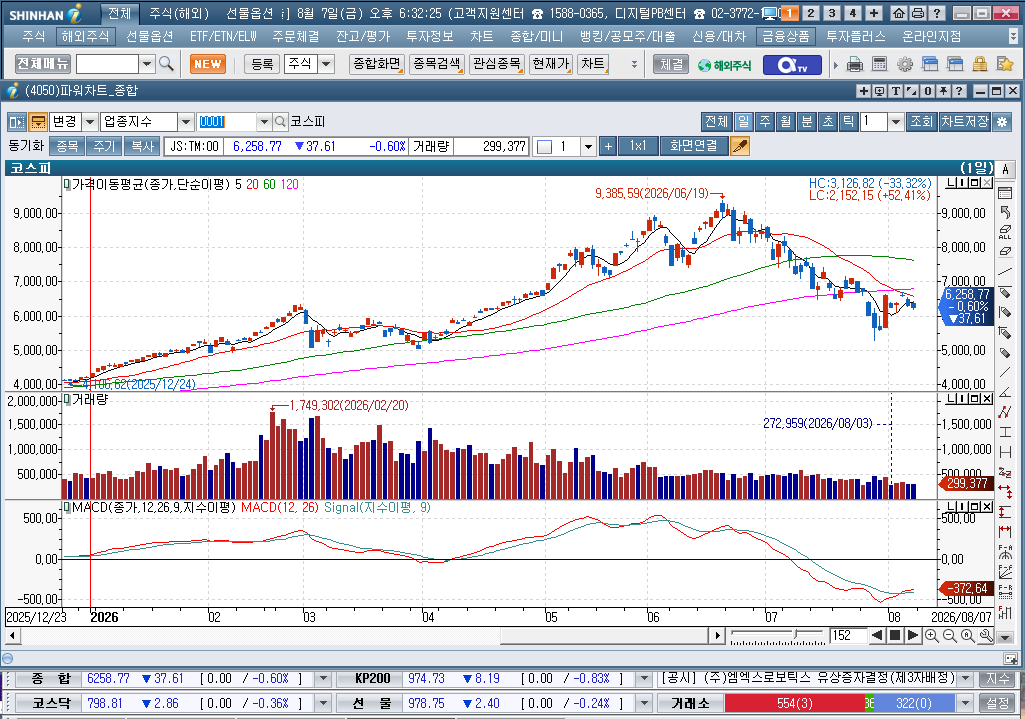Click the zoom out magnifier below chart

tap(950, 635)
